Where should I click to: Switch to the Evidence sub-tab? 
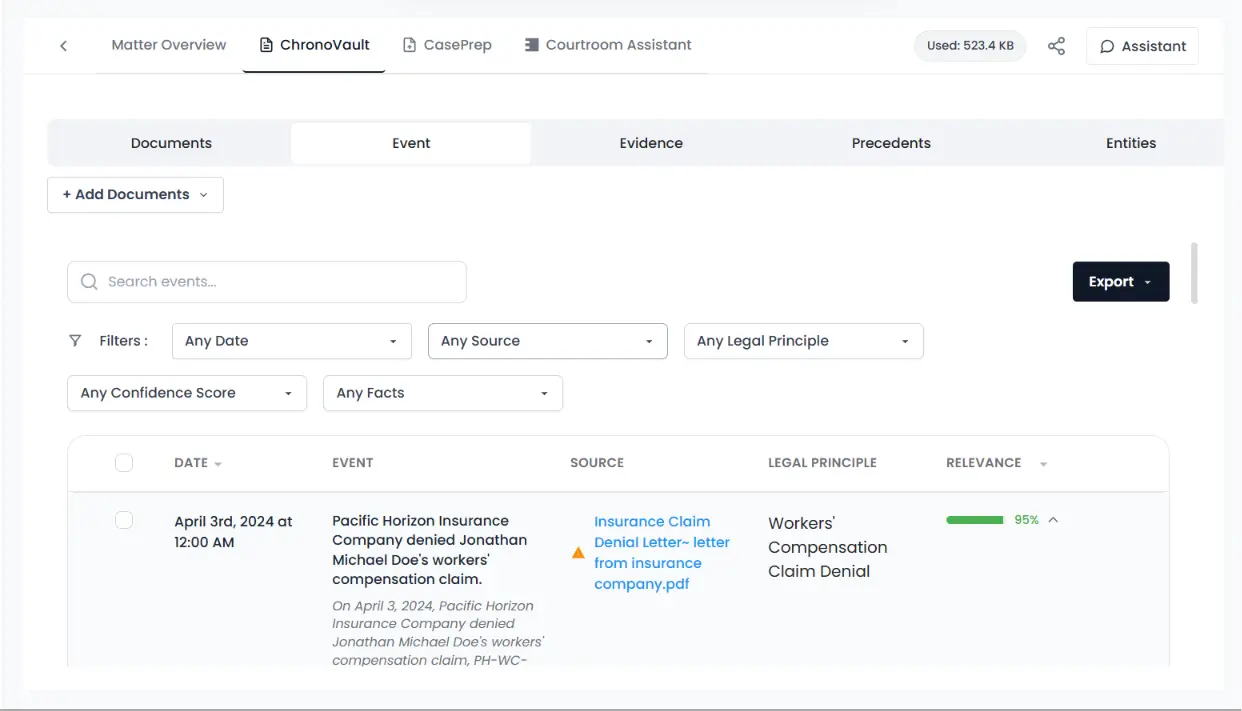[651, 143]
